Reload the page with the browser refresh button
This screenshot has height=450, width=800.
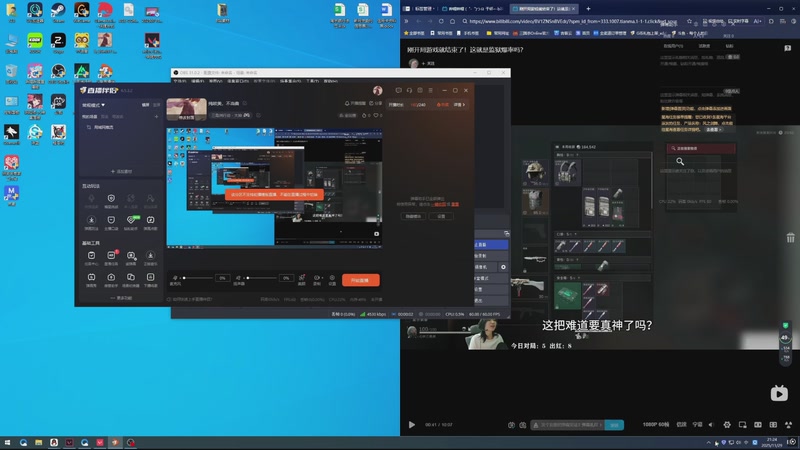click(441, 21)
